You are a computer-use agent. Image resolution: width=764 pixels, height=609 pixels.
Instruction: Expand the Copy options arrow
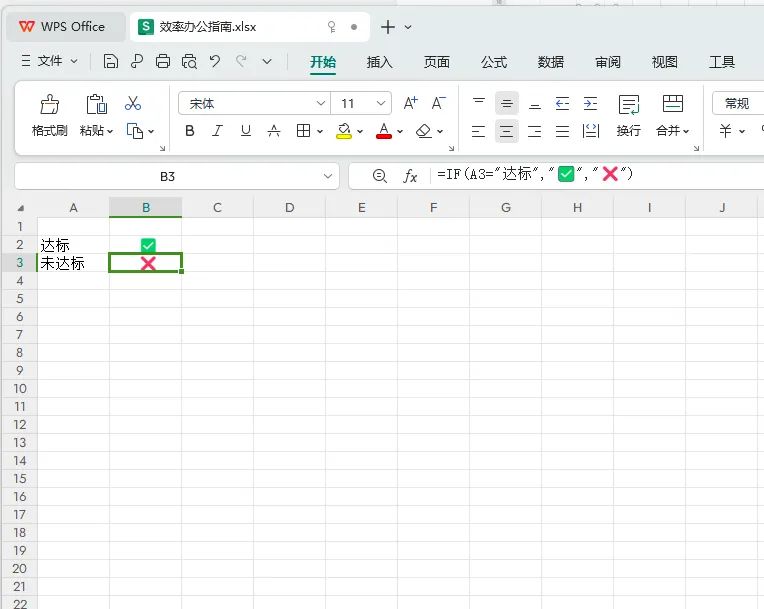pos(151,131)
